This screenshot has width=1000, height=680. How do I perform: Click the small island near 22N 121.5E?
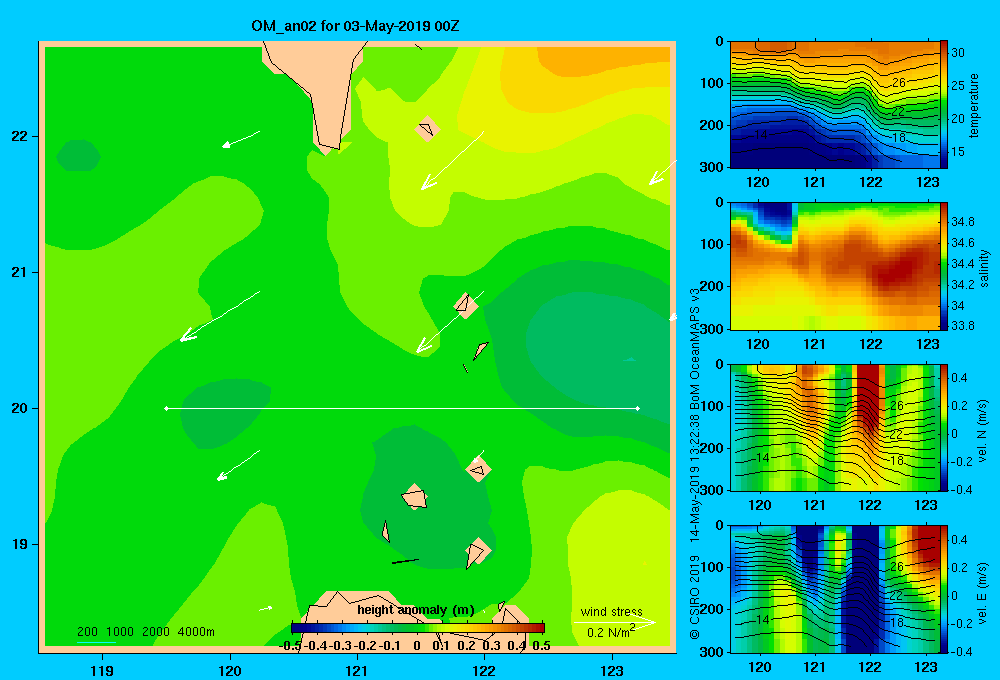[427, 129]
